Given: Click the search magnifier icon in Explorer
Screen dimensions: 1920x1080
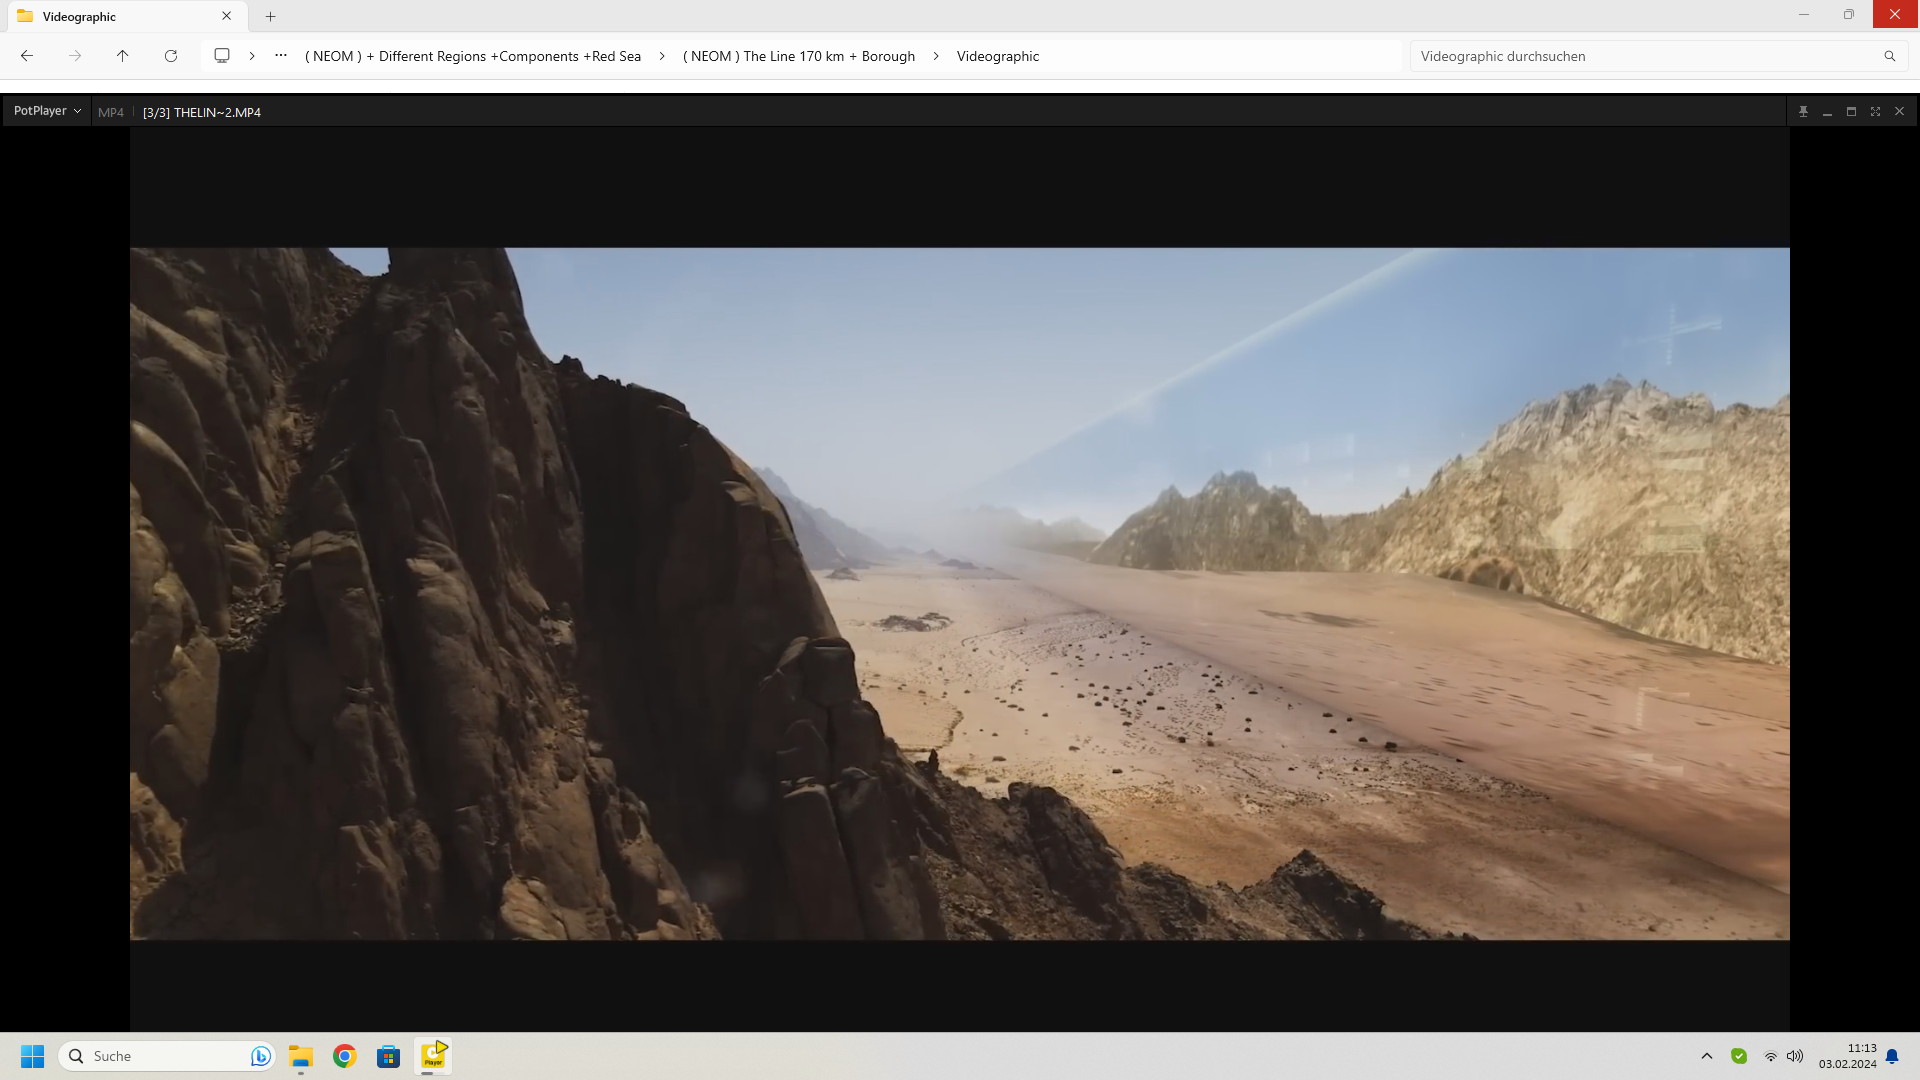Looking at the screenshot, I should 1890,56.
